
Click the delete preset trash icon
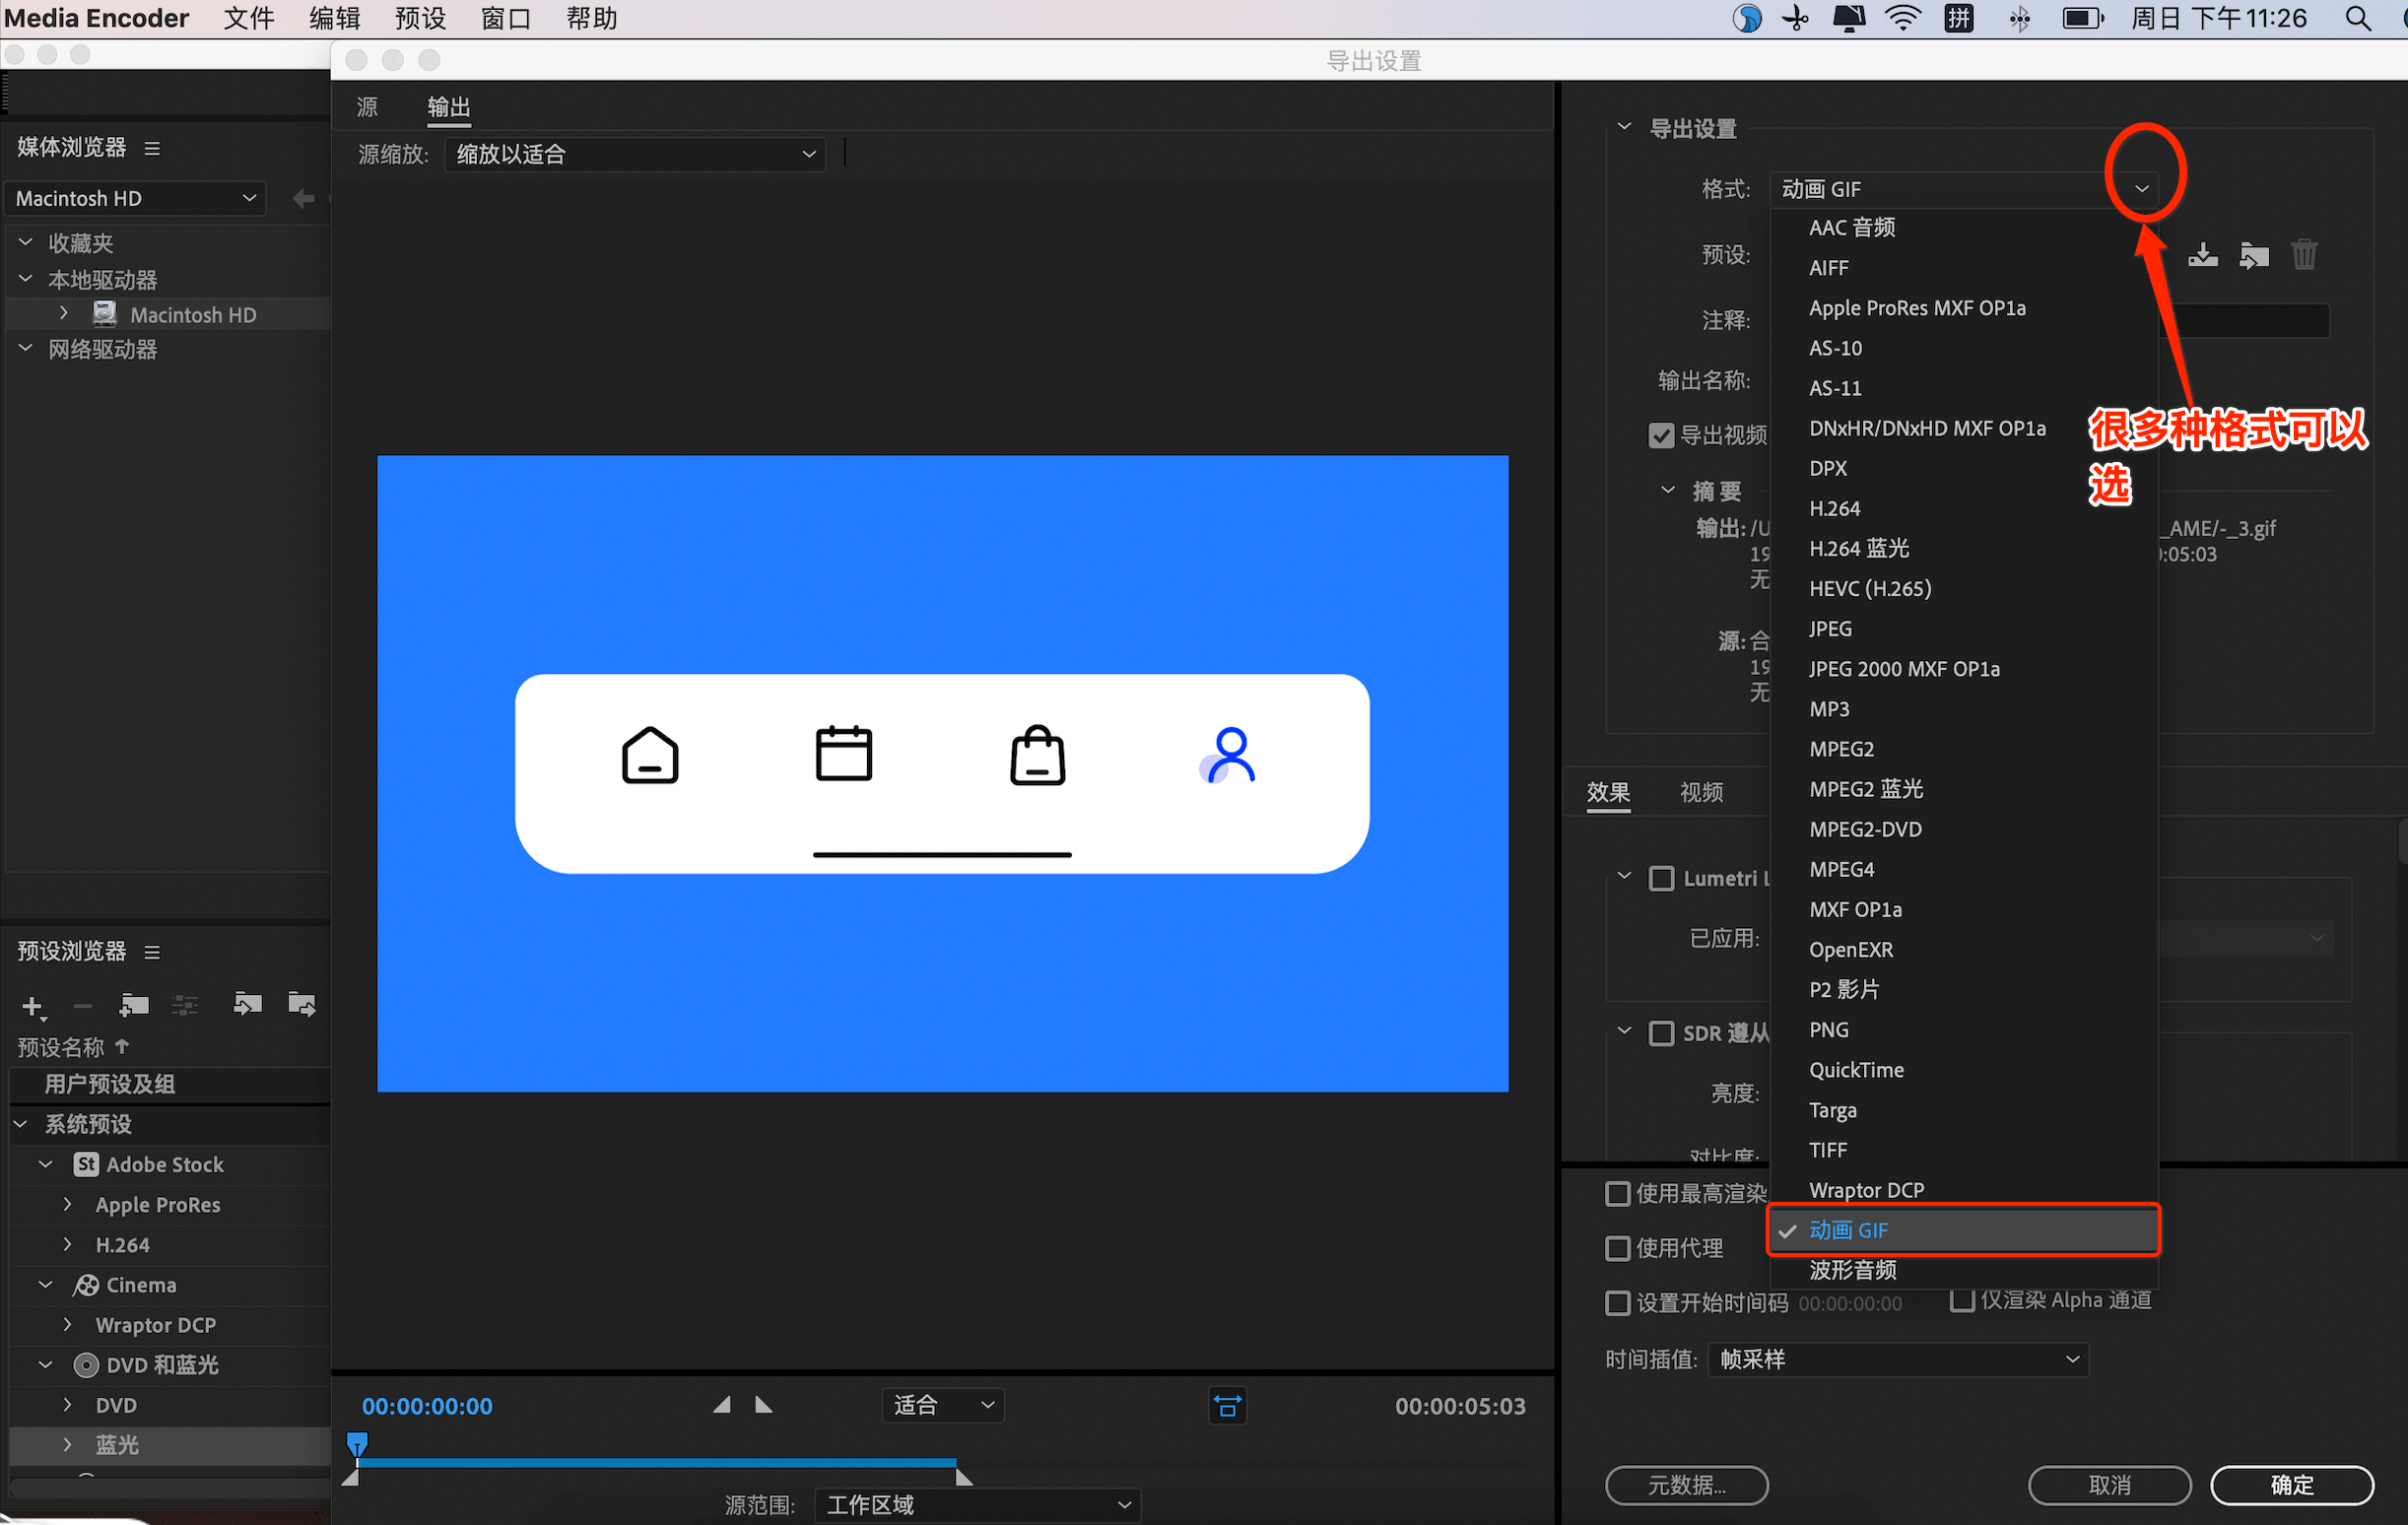click(2304, 255)
